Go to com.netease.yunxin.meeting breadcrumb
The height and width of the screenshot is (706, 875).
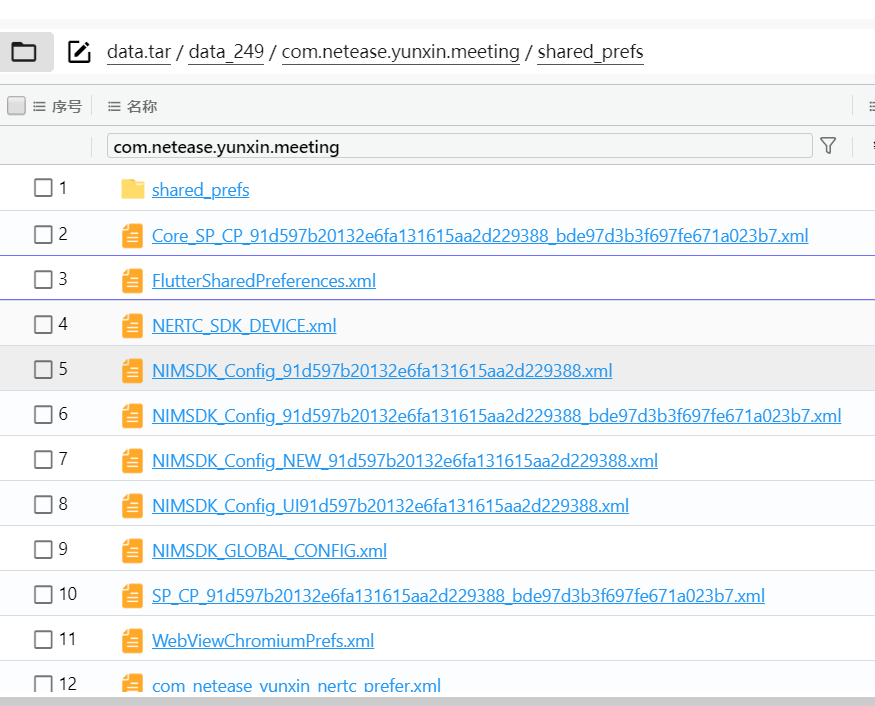(x=401, y=52)
